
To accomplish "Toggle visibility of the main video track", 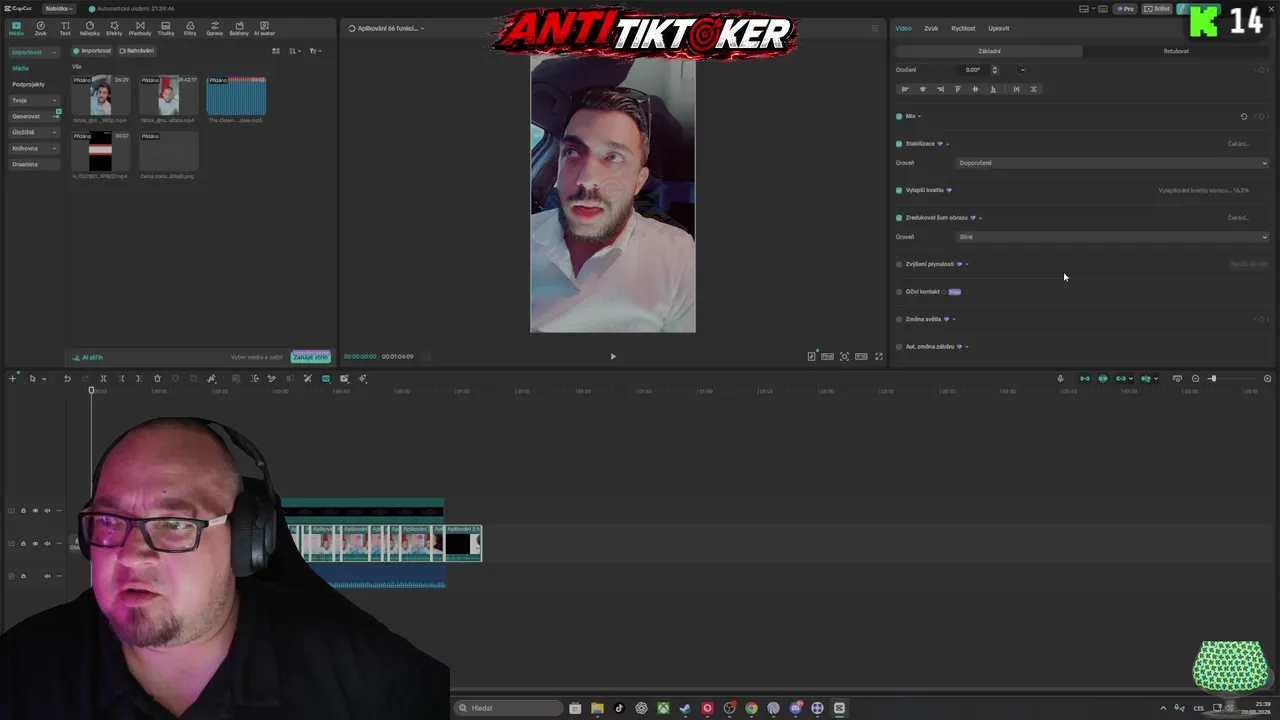I will (35, 544).
